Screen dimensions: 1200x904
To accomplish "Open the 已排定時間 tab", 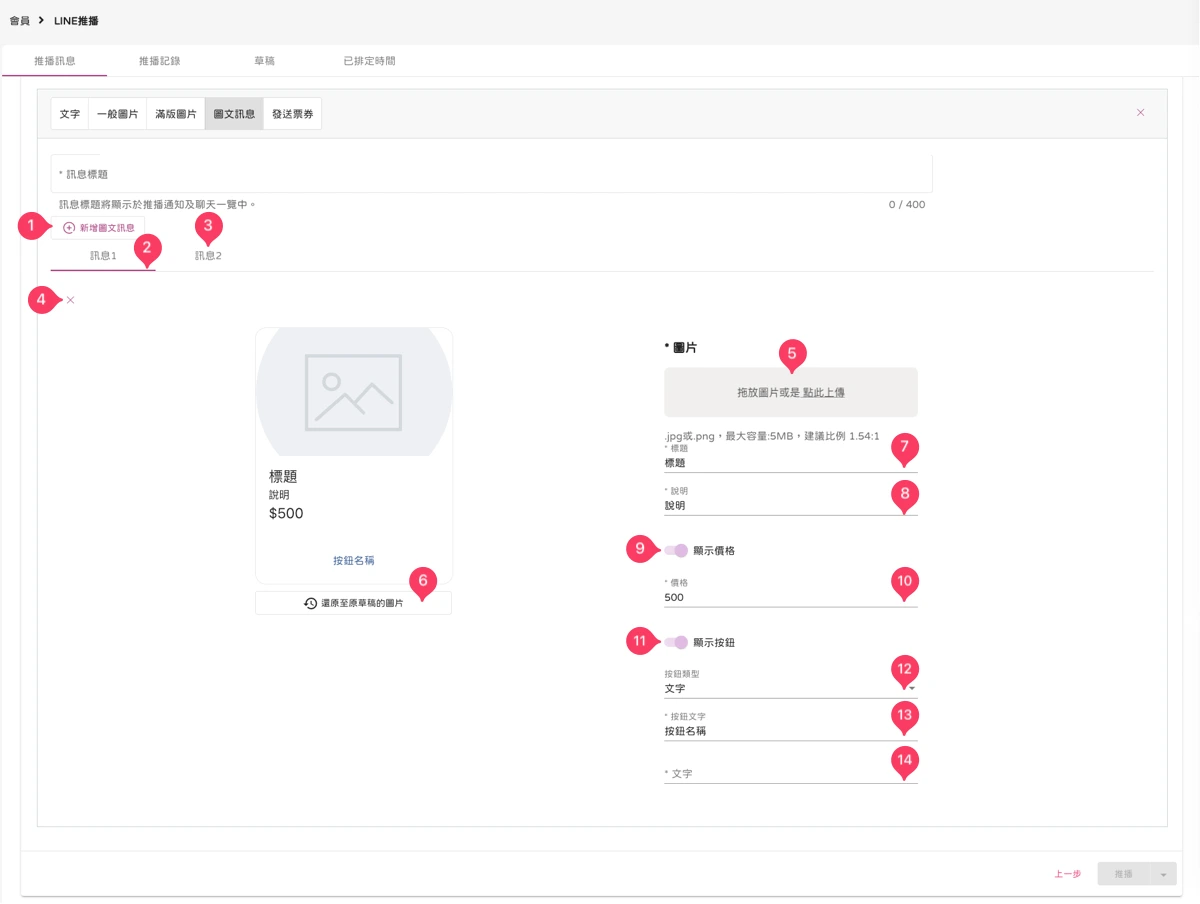I will pyautogui.click(x=369, y=61).
